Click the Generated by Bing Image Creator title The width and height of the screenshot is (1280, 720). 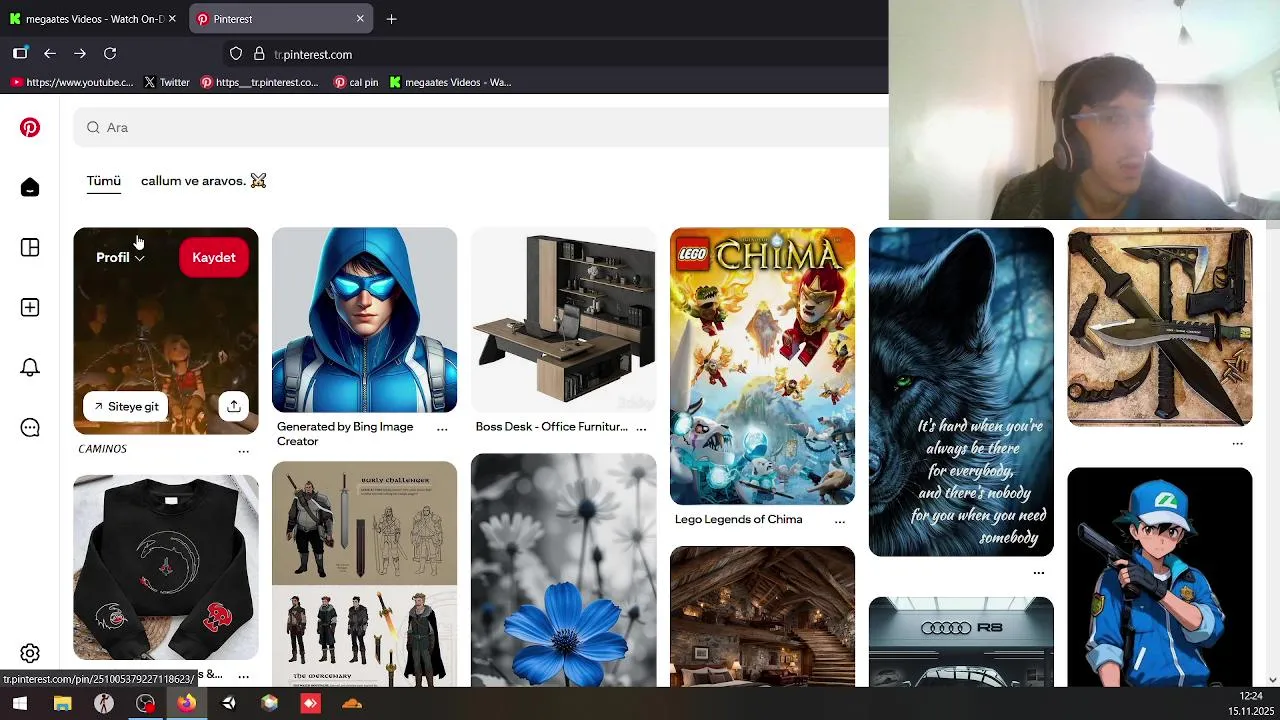345,434
